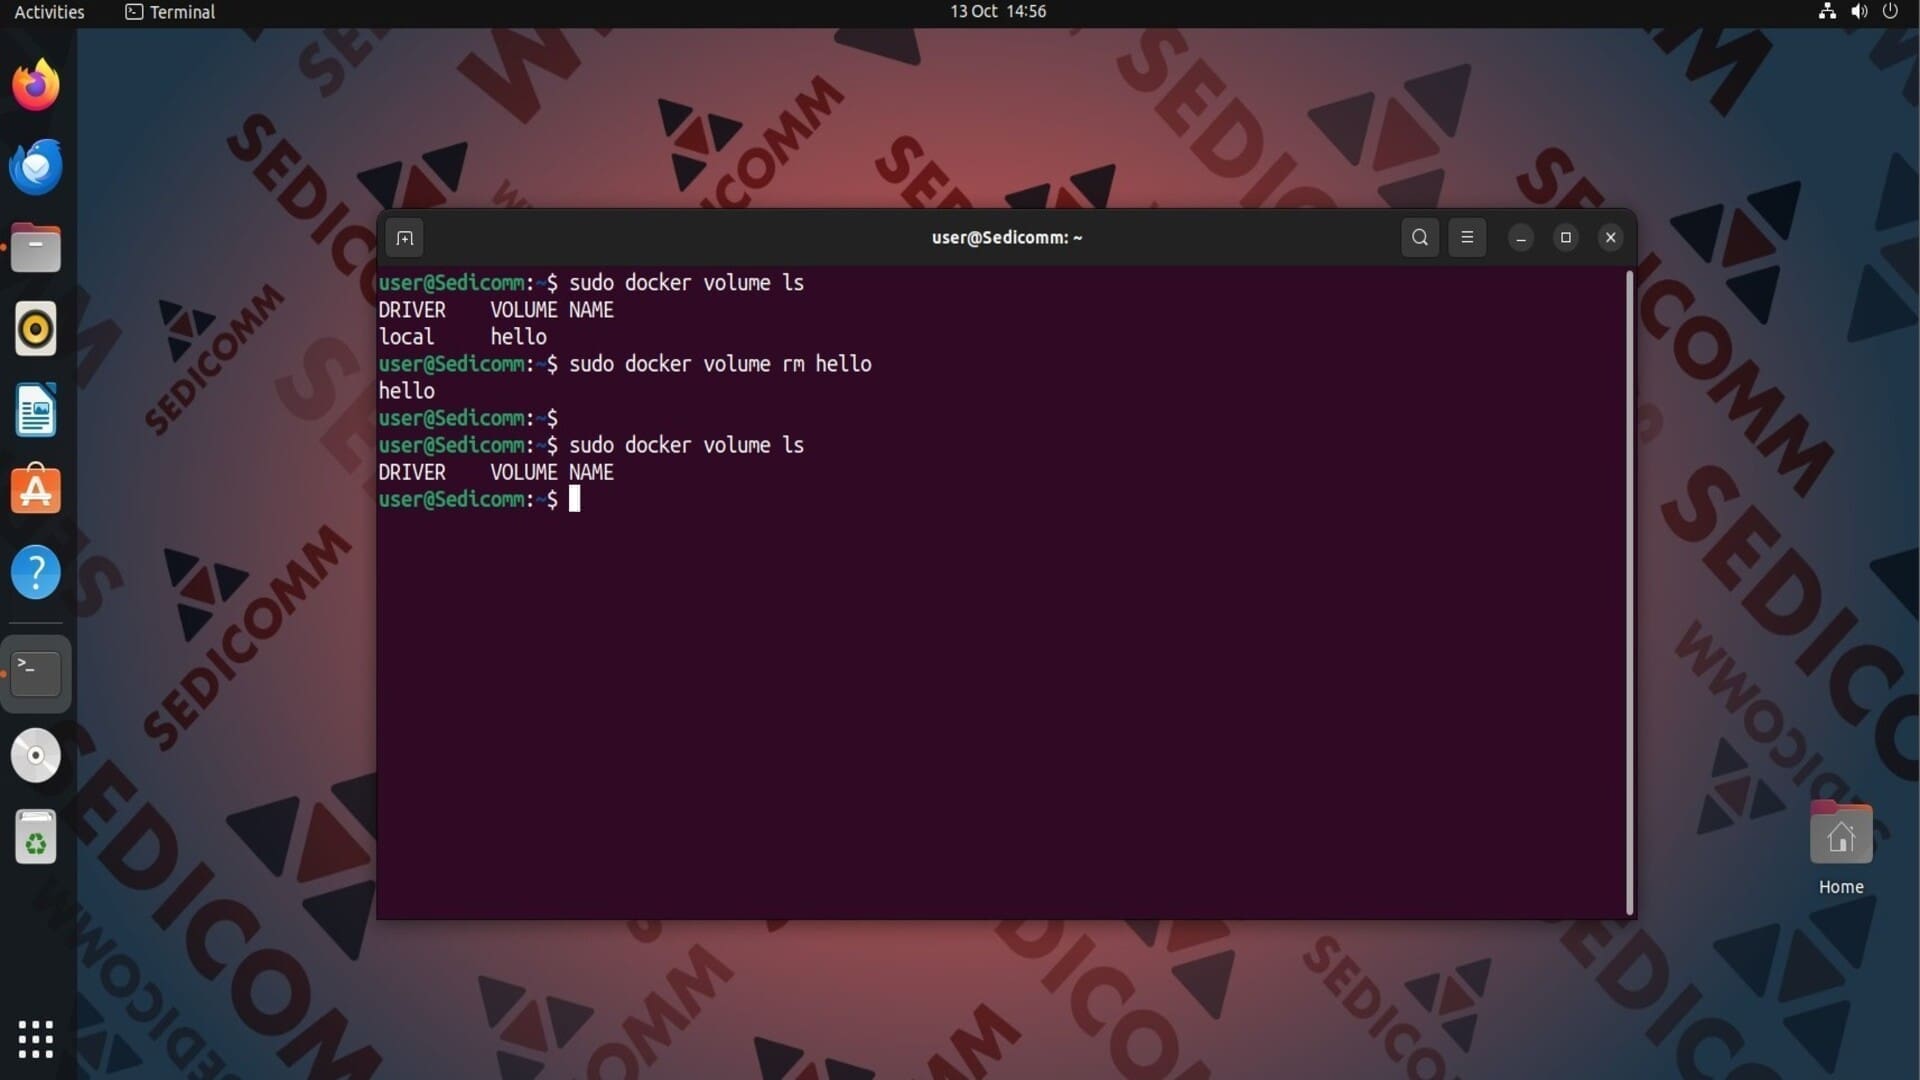
Task: Click the title 'user@Sedicomm: ~'
Action: point(1007,238)
